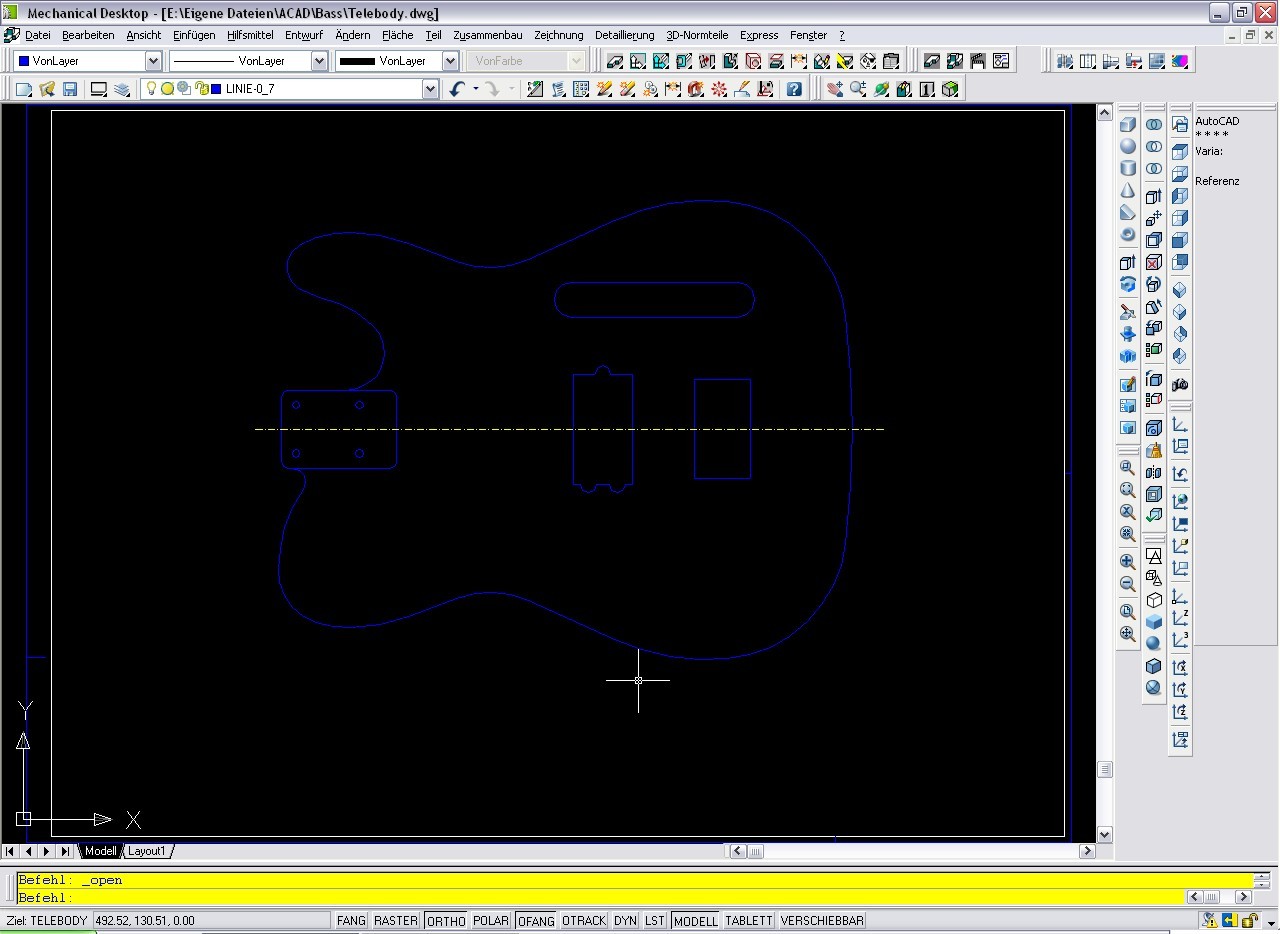The height and width of the screenshot is (934, 1280).
Task: Toggle layer on/off light bulb
Action: [x=151, y=89]
